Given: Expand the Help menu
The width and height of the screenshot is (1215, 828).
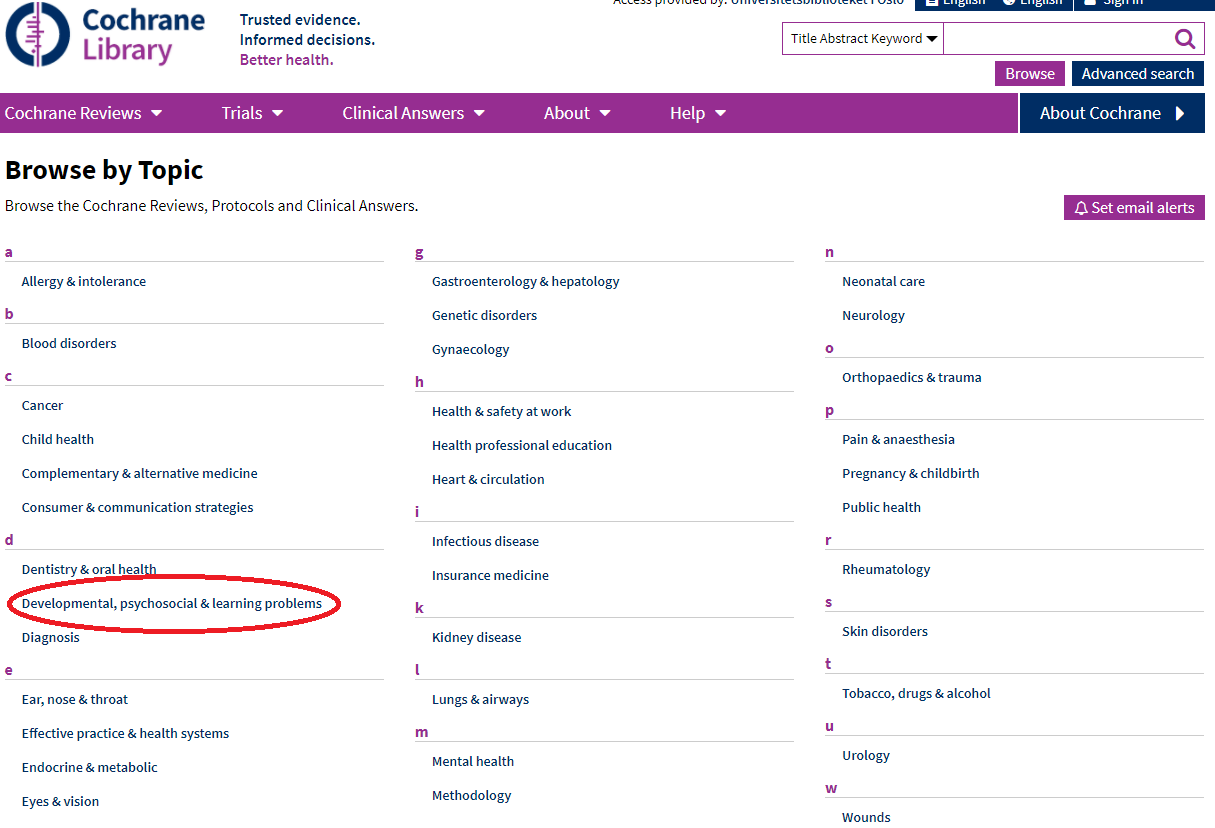Looking at the screenshot, I should pyautogui.click(x=698, y=113).
